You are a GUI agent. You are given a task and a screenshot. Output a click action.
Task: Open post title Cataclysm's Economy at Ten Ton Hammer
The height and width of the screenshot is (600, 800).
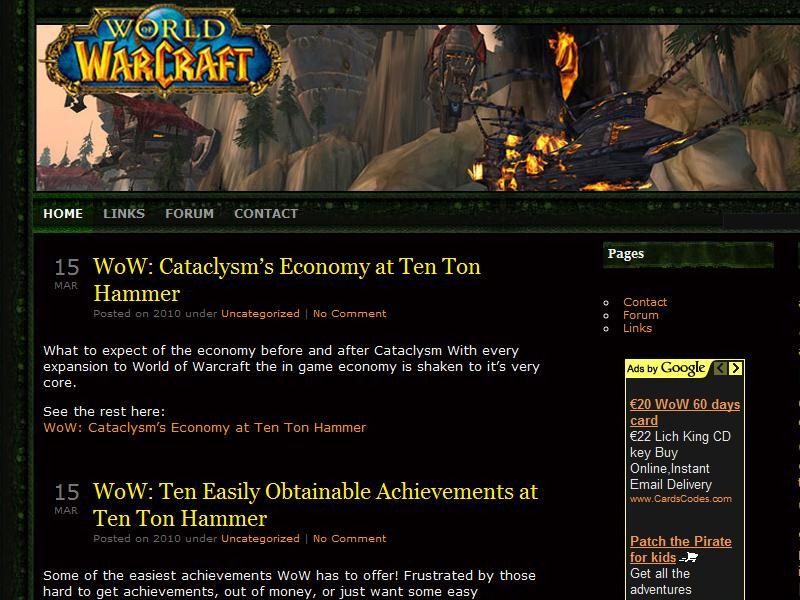click(x=287, y=280)
